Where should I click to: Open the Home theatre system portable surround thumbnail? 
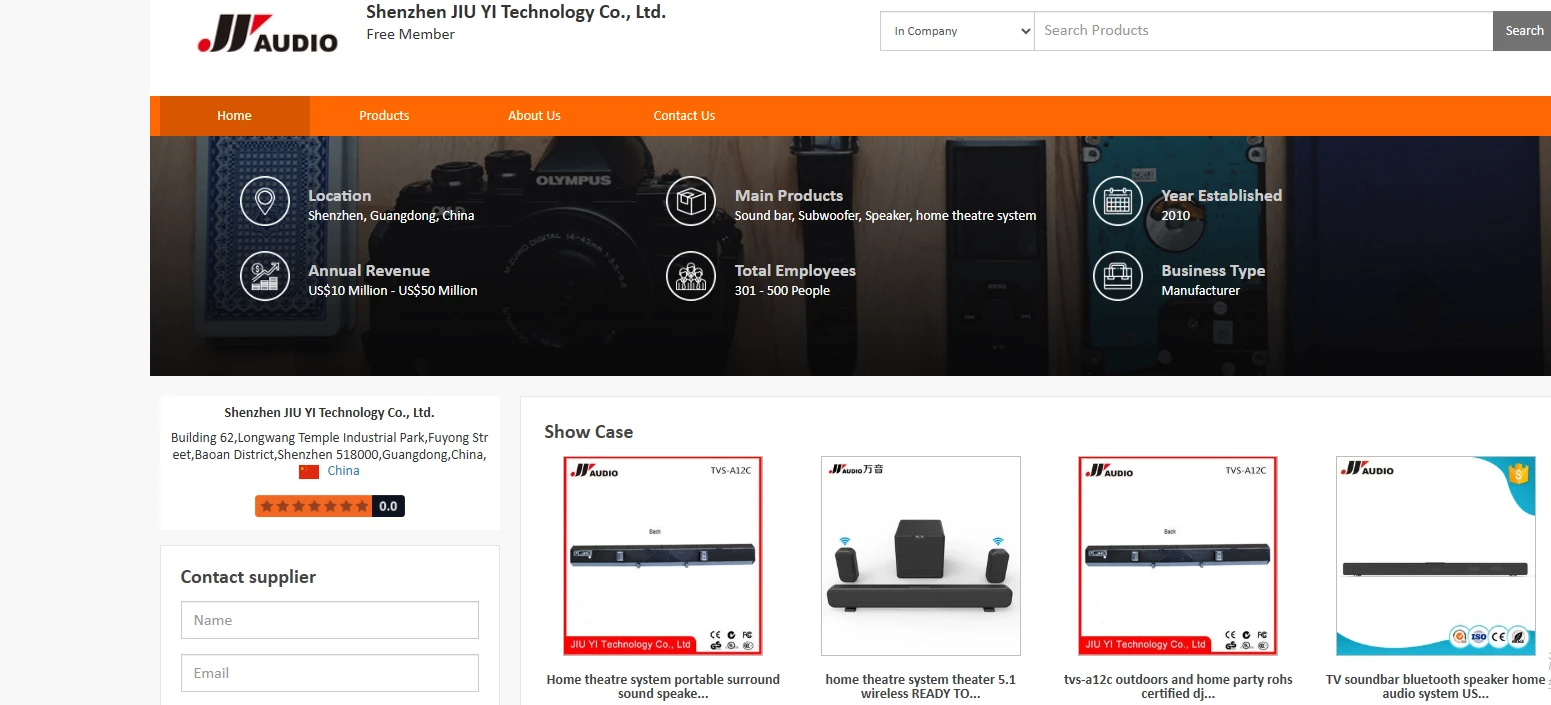pyautogui.click(x=663, y=556)
